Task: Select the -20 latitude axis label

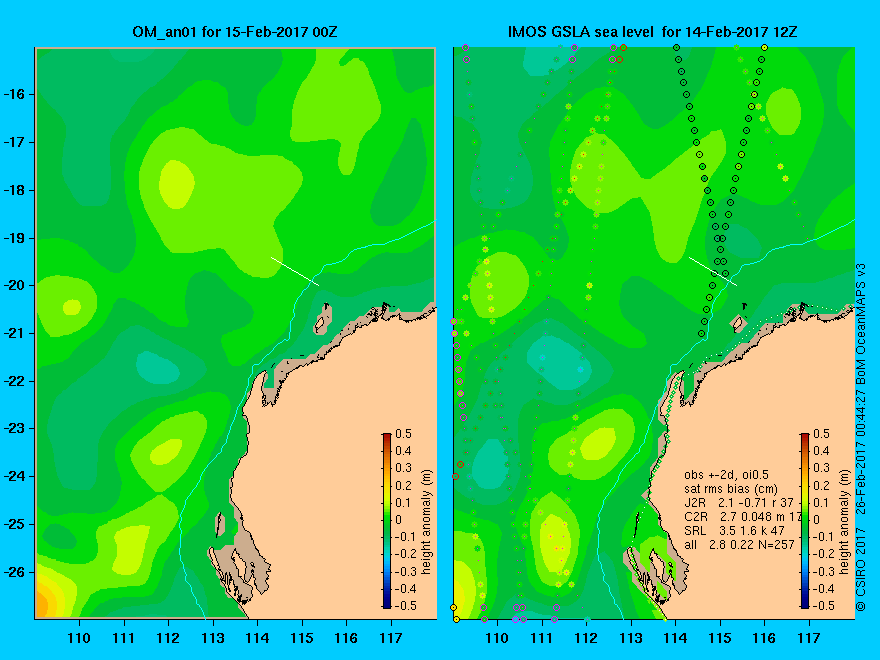Action: tap(16, 286)
